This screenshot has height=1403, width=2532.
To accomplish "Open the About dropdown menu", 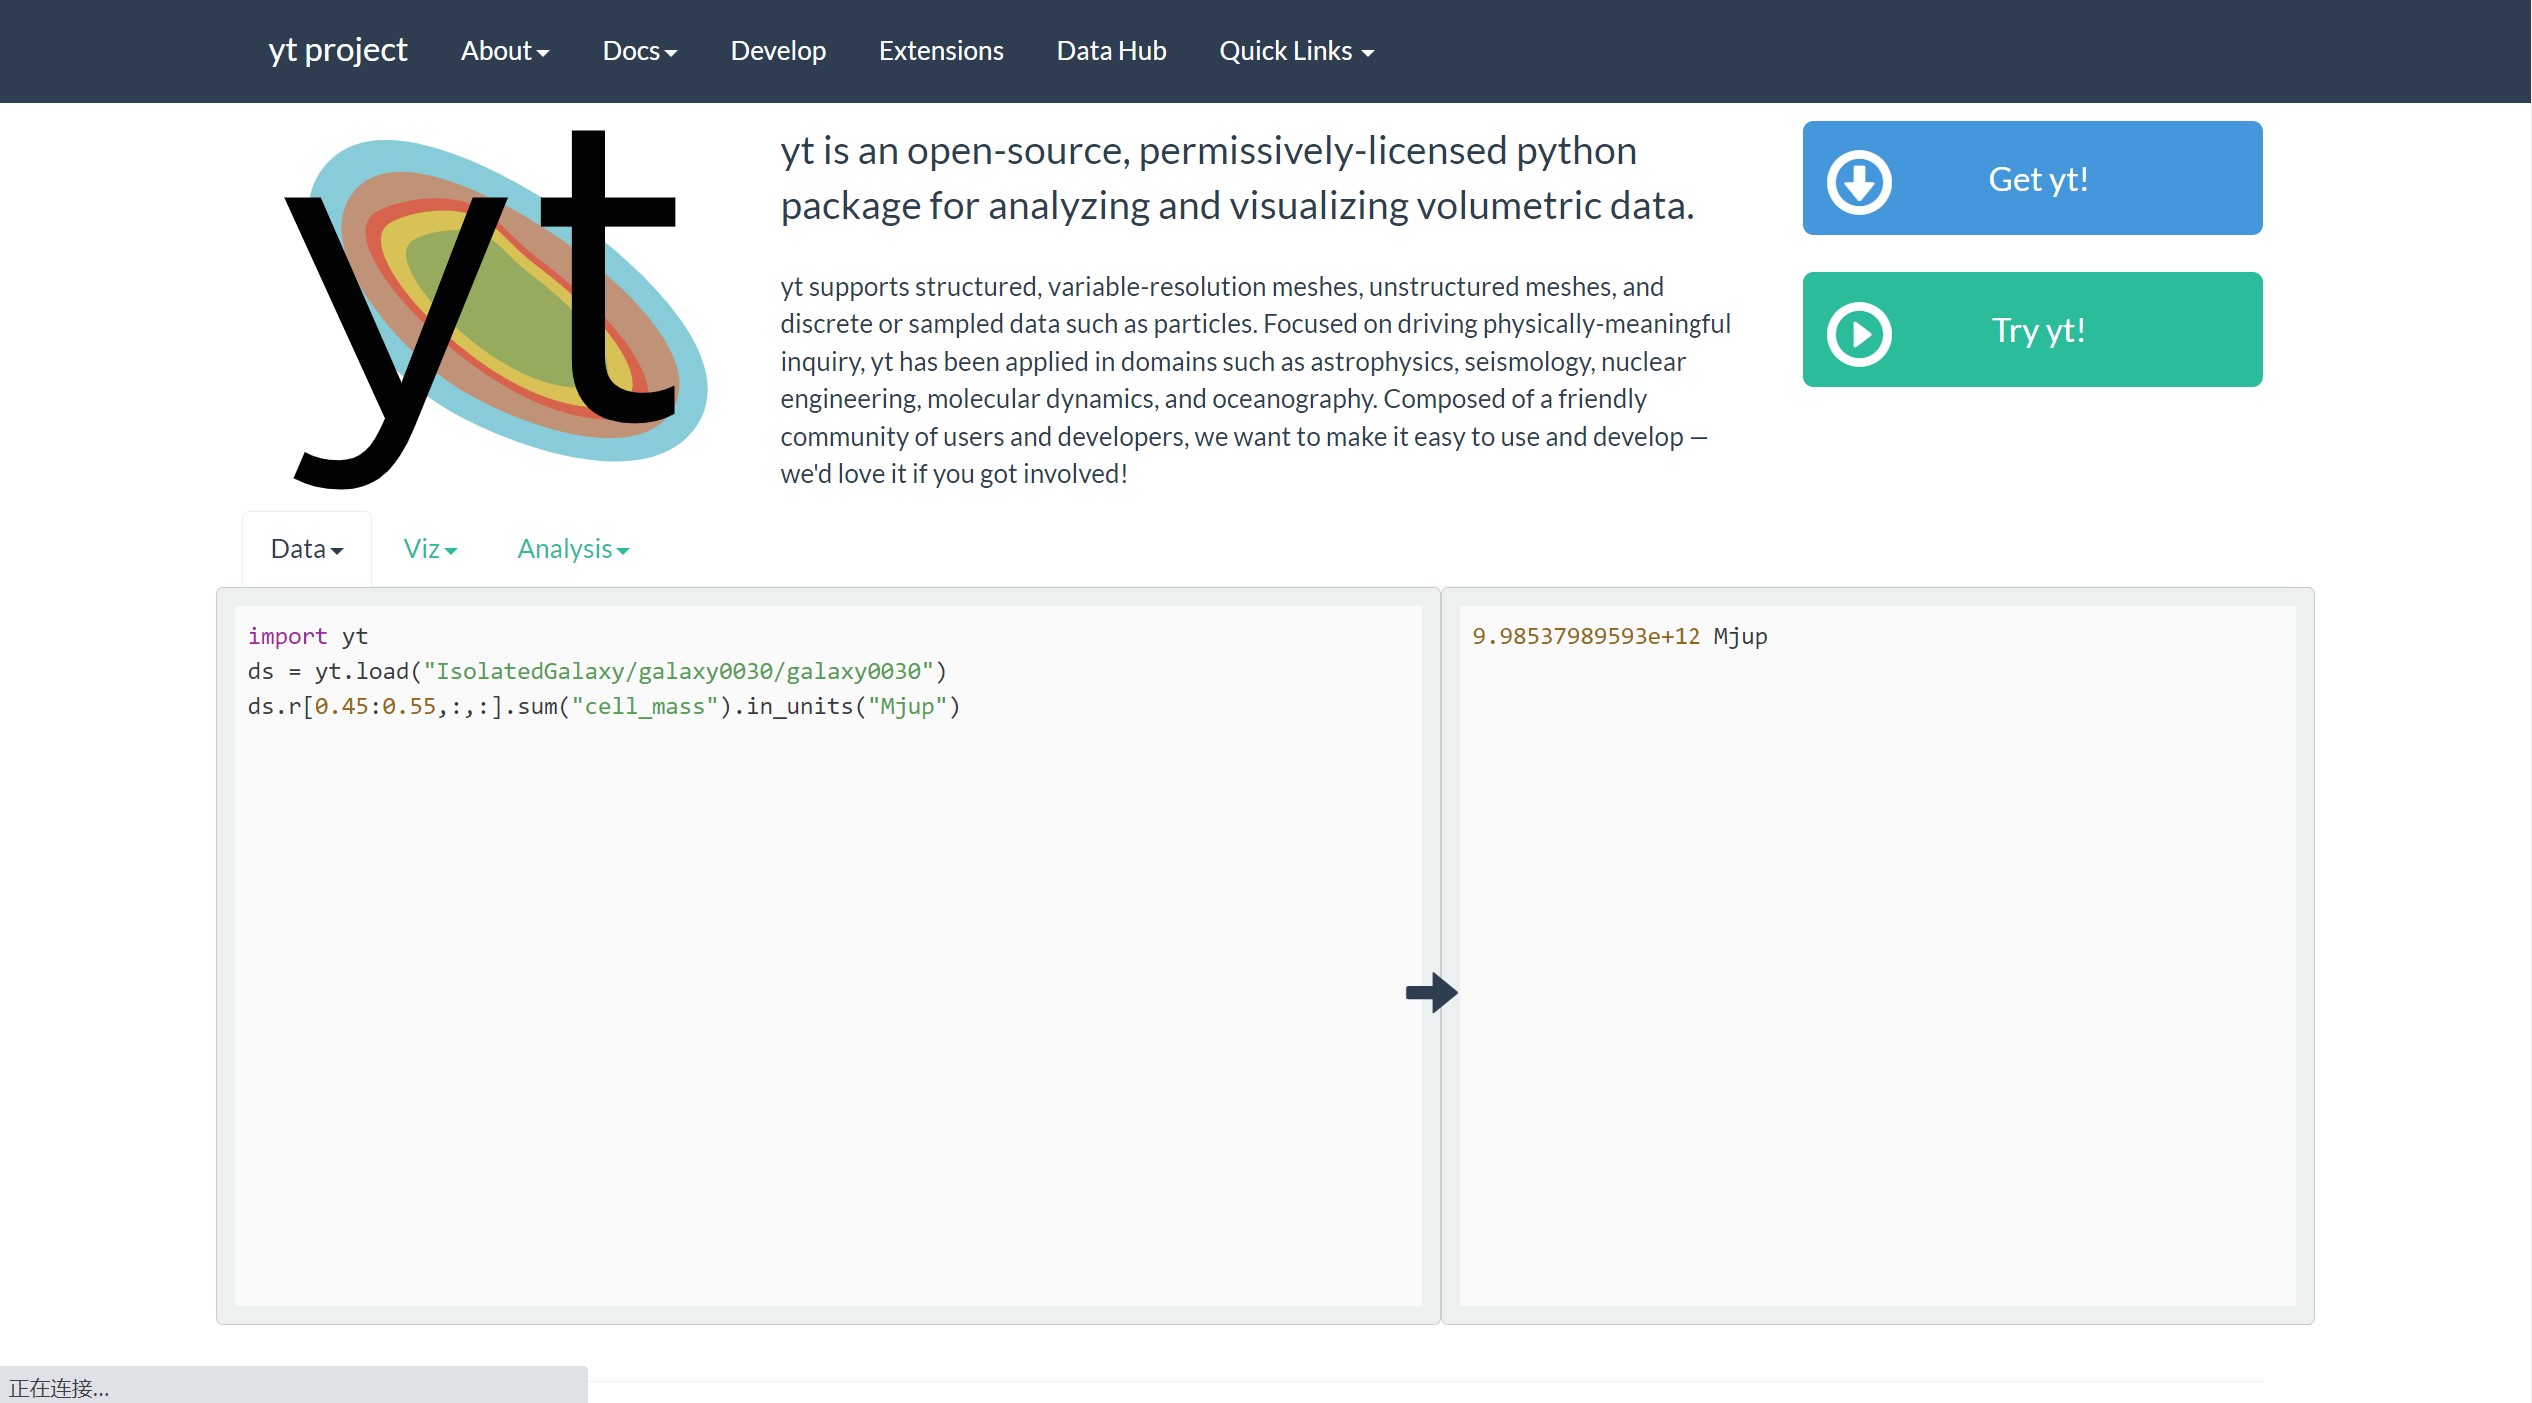I will (504, 51).
